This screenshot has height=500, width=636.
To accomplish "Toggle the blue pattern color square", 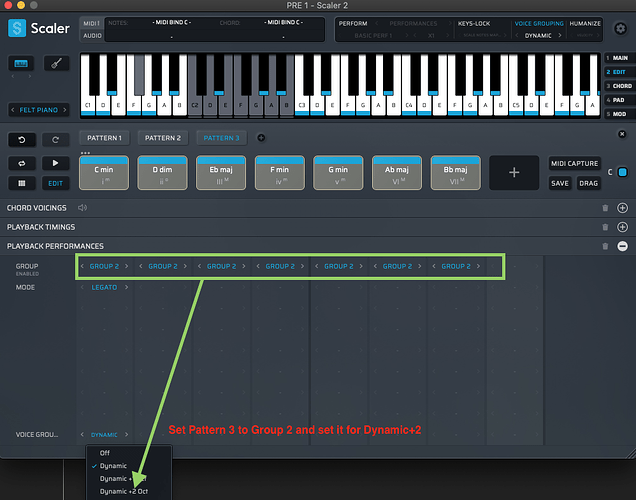I will pos(622,172).
